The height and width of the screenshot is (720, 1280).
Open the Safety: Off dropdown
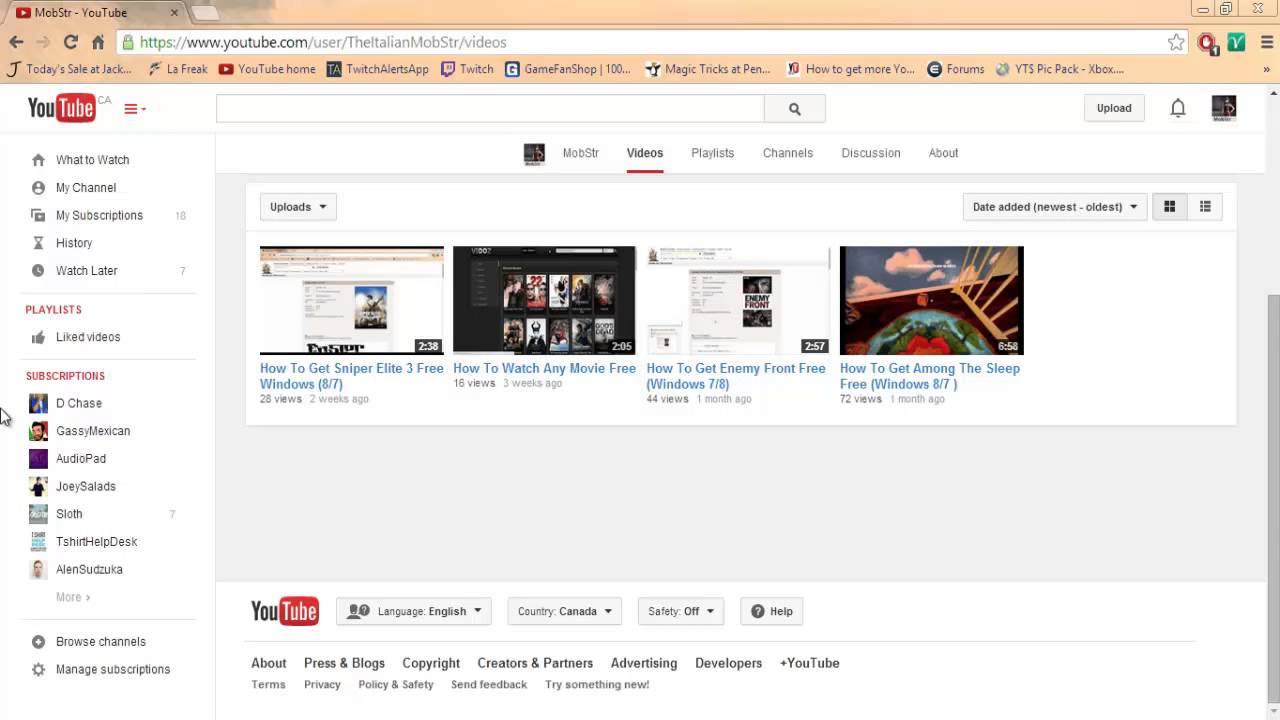pos(680,611)
